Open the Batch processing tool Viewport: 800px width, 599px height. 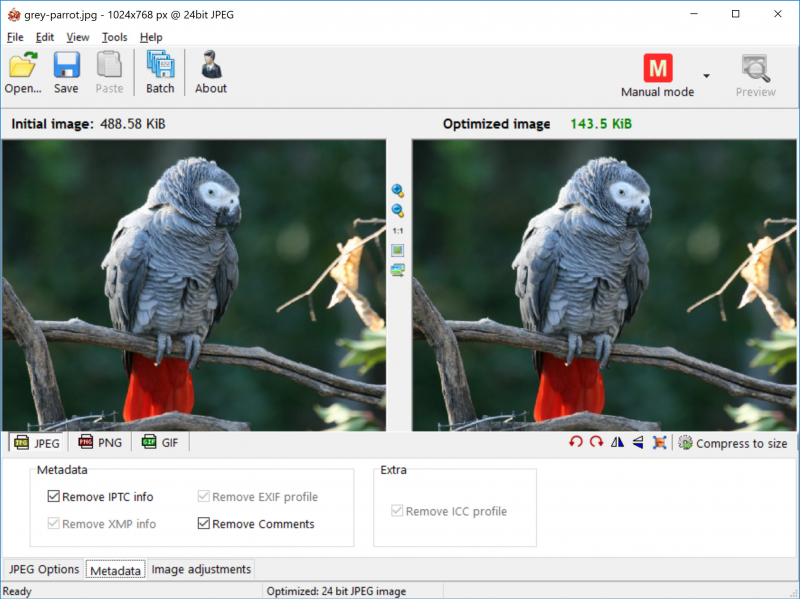click(160, 73)
